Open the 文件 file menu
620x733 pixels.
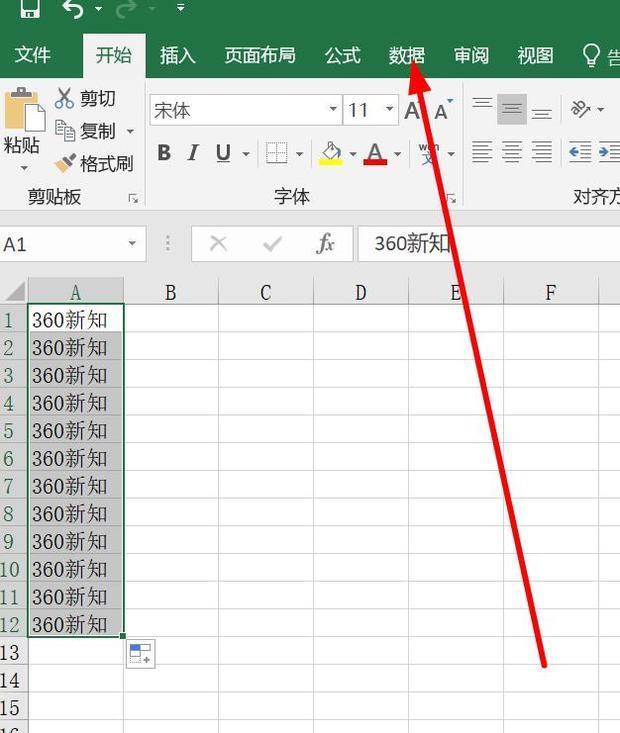point(32,55)
